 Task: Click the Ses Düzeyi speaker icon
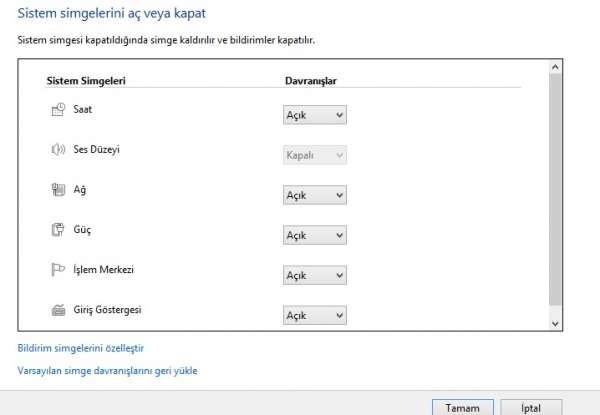(58, 149)
